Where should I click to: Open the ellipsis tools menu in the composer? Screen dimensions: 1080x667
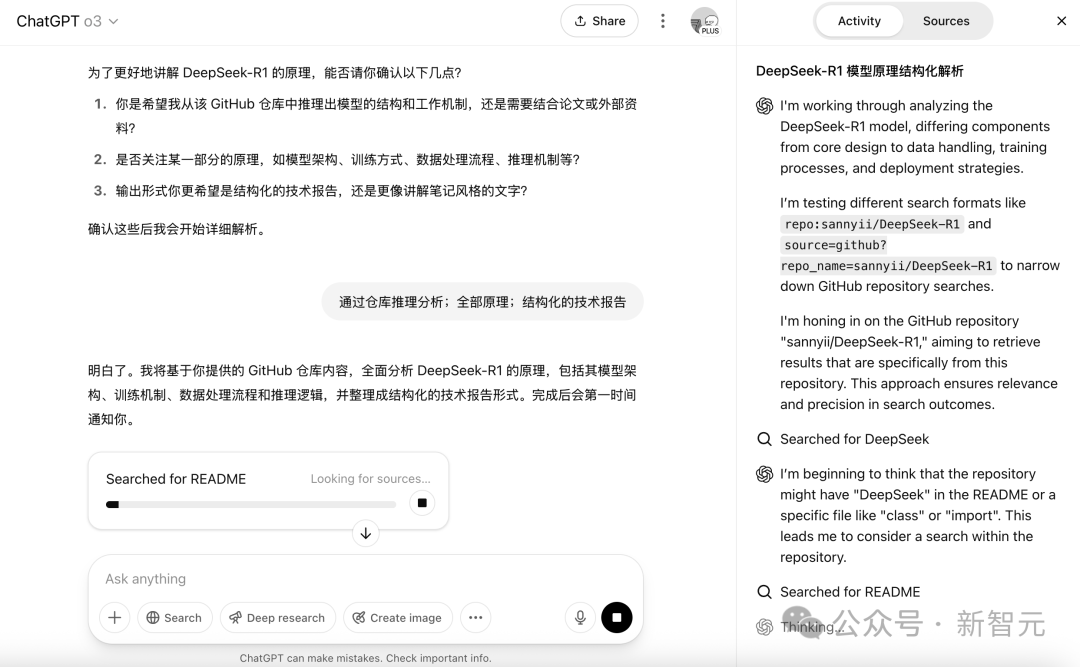coord(476,618)
